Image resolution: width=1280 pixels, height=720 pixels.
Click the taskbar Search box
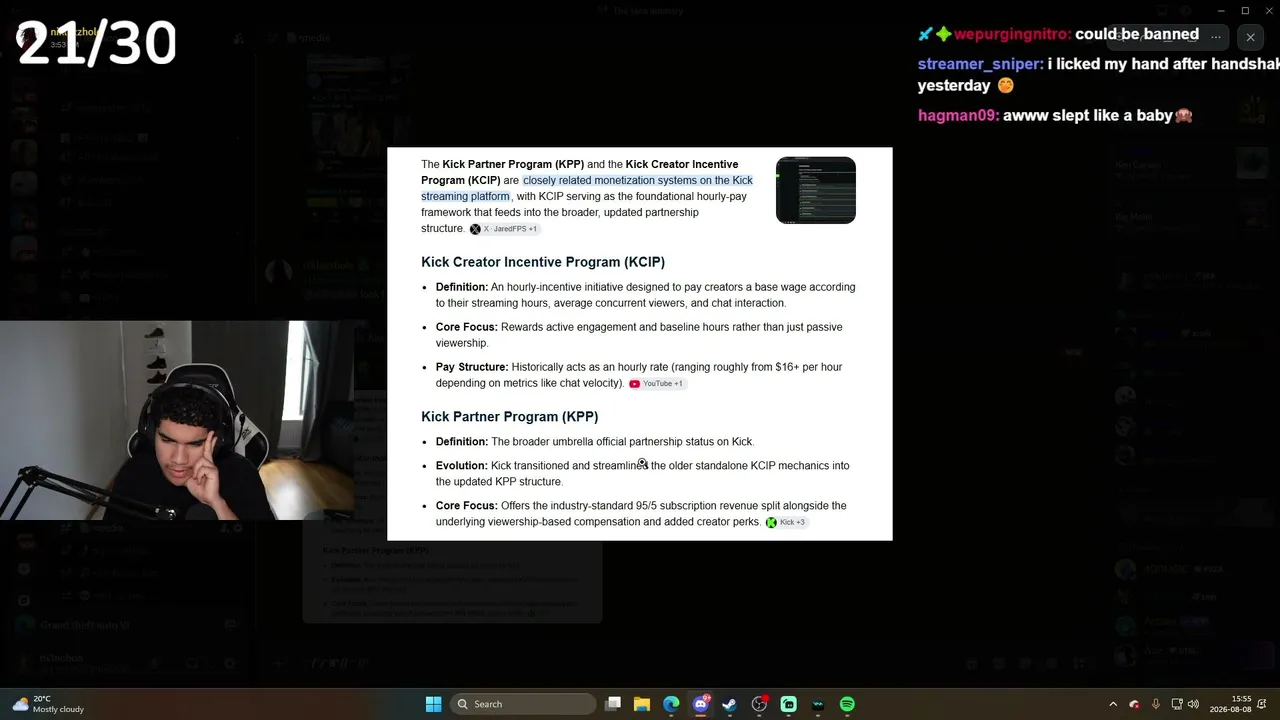click(523, 704)
